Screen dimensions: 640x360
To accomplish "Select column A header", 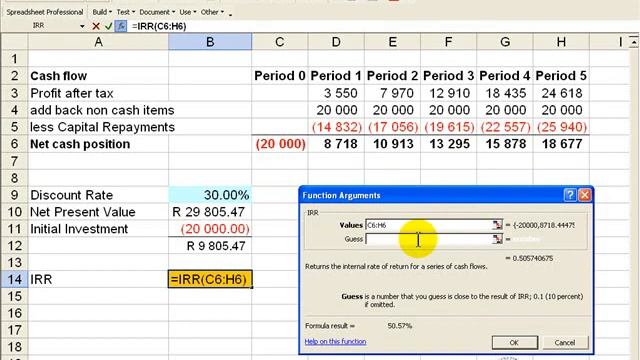I will 98,42.
